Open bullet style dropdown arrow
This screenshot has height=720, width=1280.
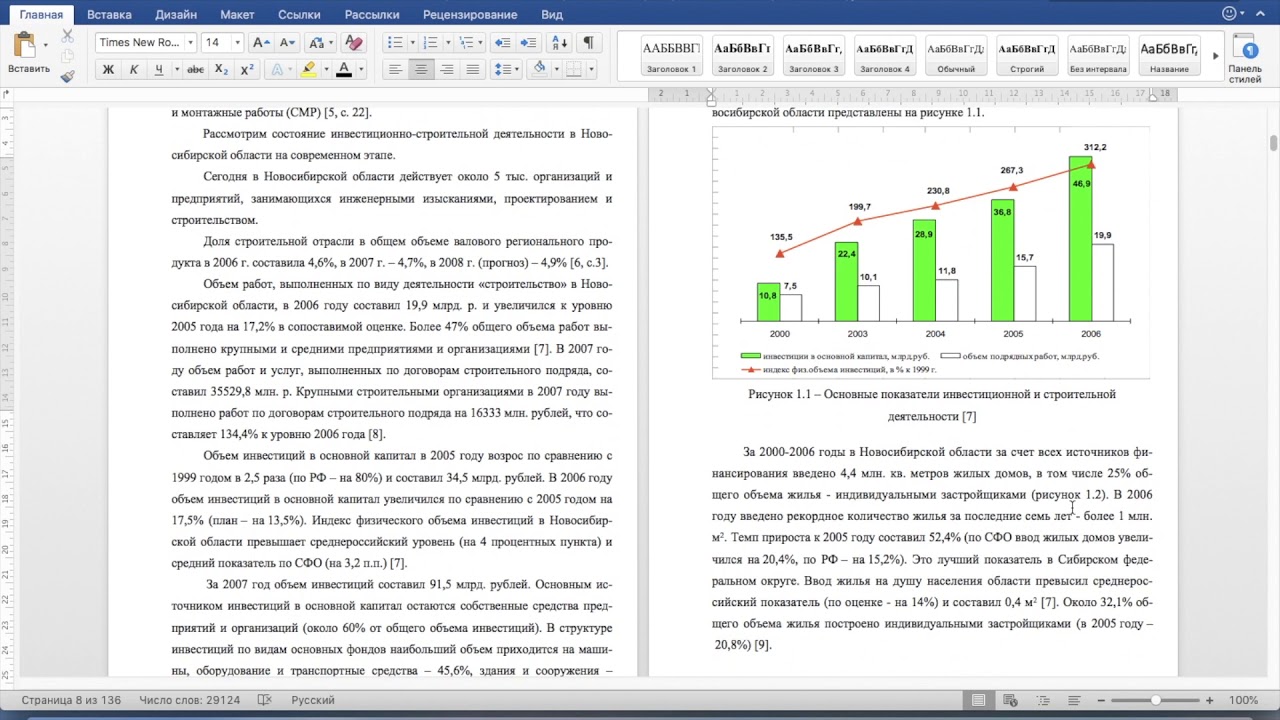click(x=411, y=43)
